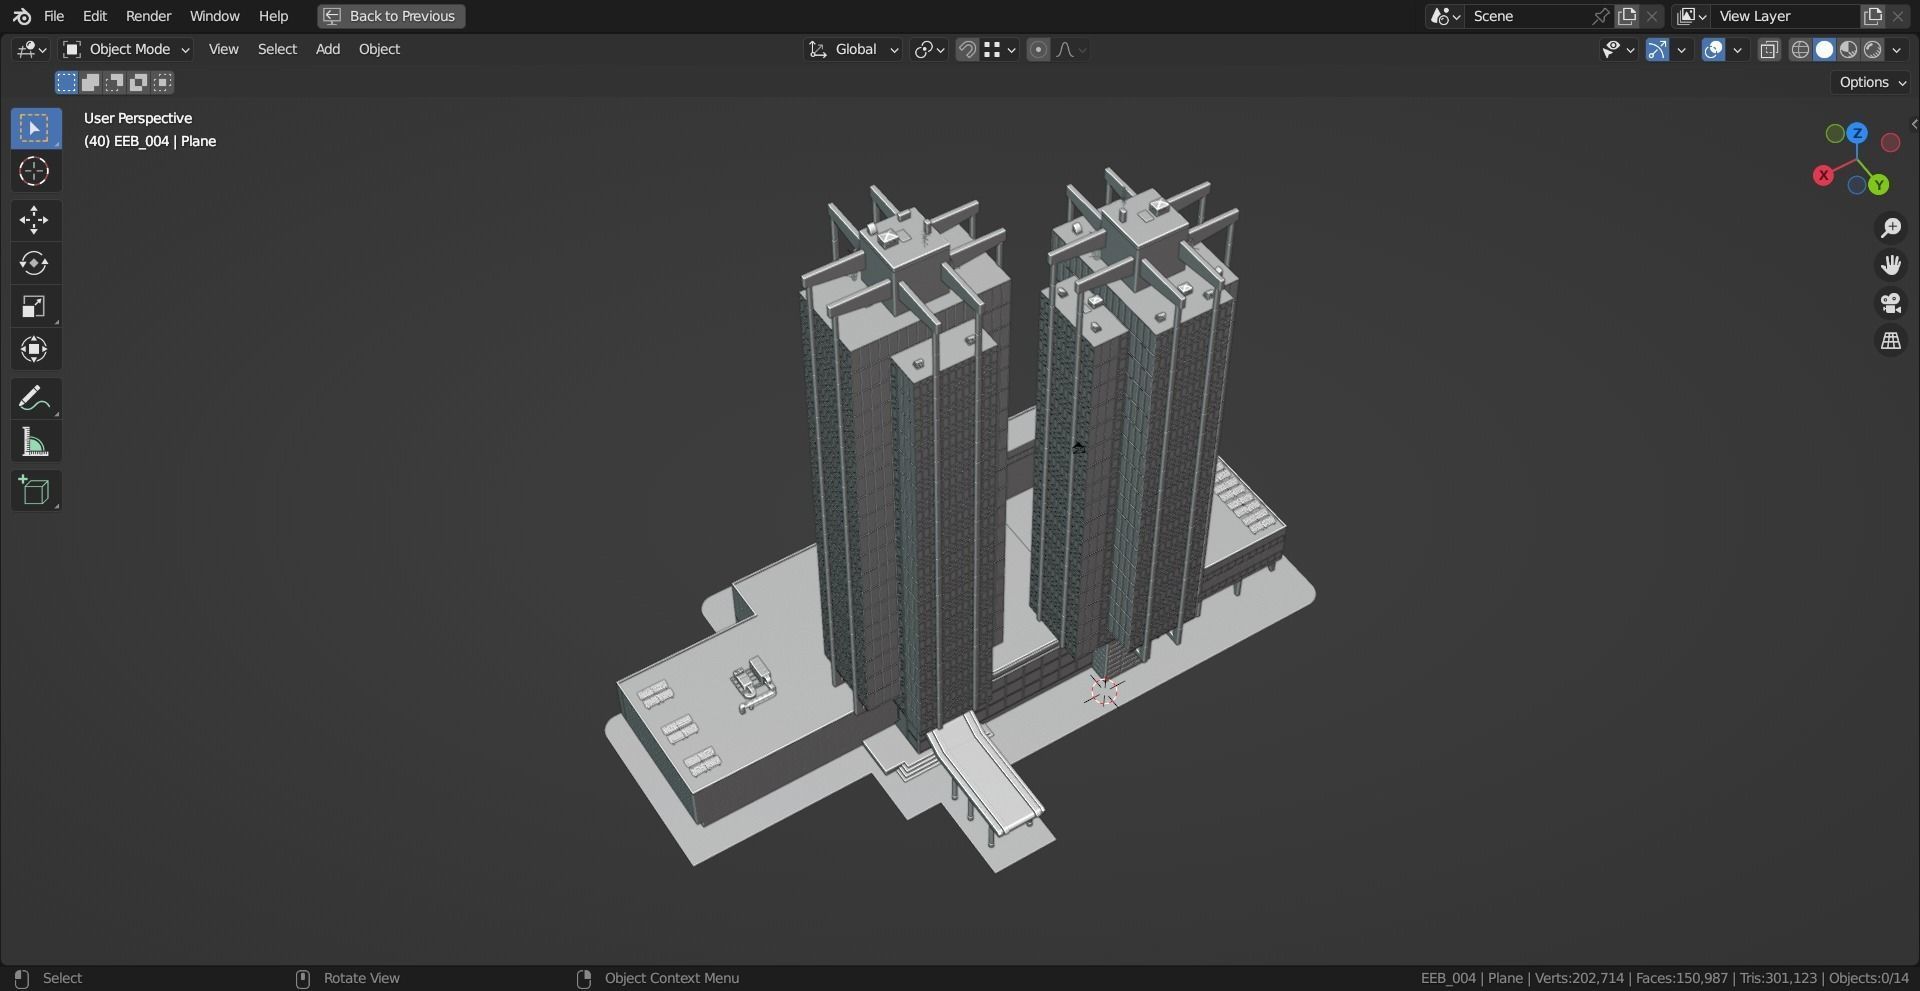The width and height of the screenshot is (1920, 991).
Task: Open the Edit menu
Action: tap(95, 16)
